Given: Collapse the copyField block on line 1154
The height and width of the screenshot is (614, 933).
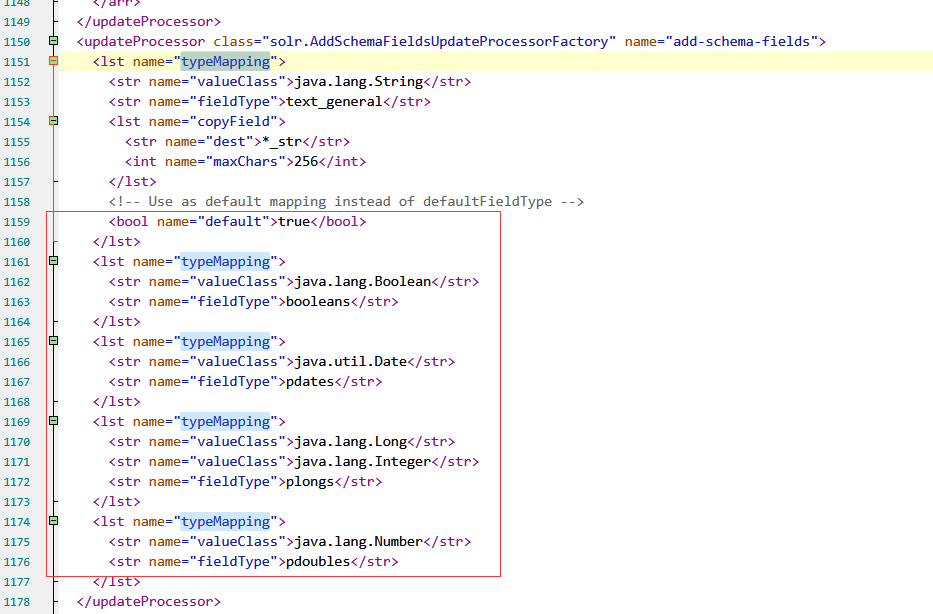Looking at the screenshot, I should [x=53, y=121].
